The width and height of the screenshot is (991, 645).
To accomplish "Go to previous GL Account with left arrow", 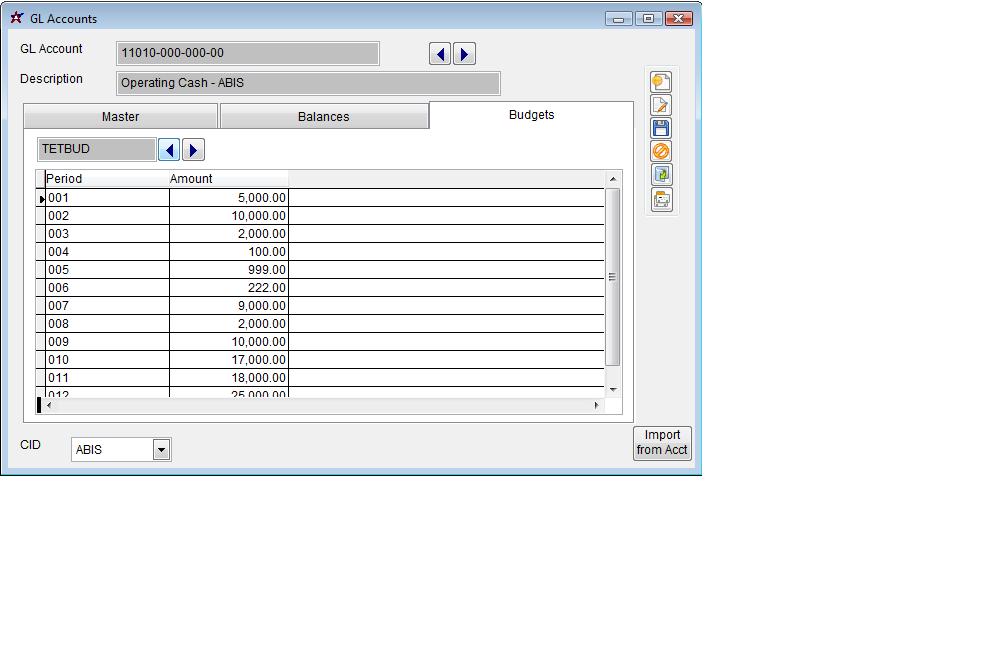I will tap(440, 54).
